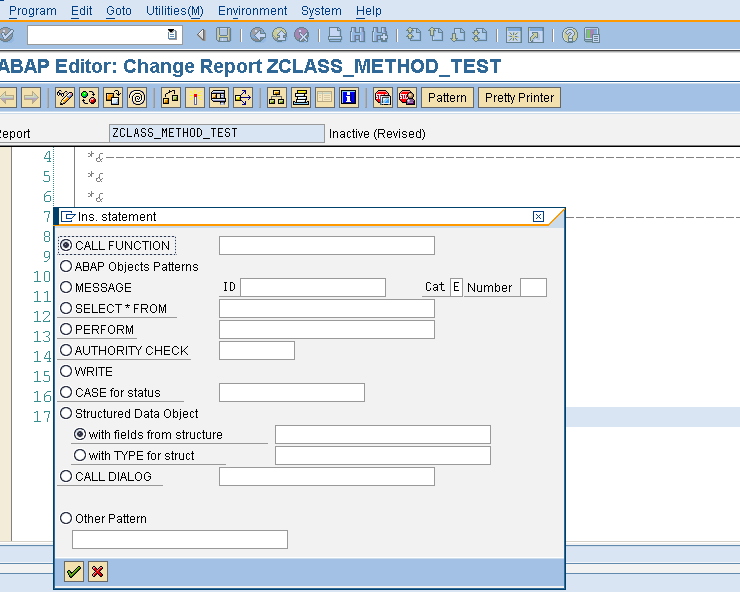Click the Check syntax icon
The height and width of the screenshot is (592, 740).
171,98
